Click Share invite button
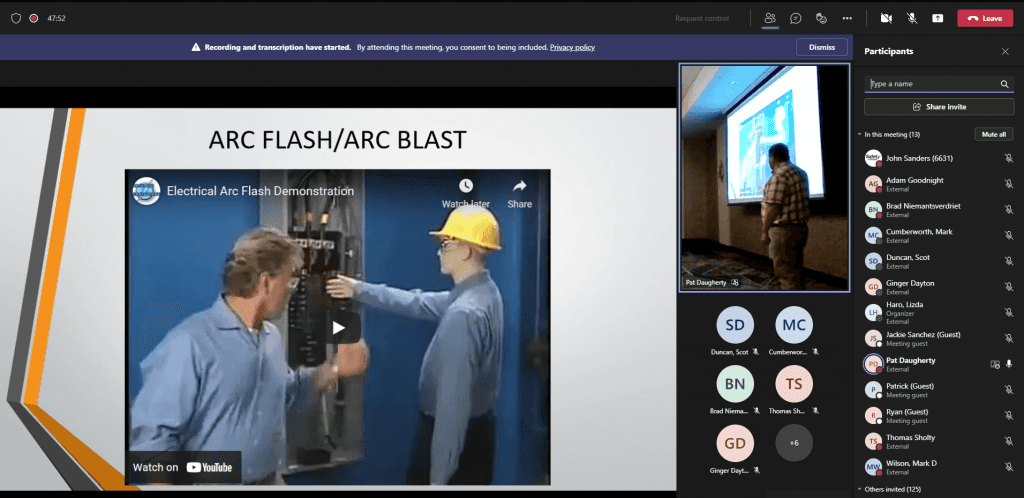The width and height of the screenshot is (1024, 498). 939,106
